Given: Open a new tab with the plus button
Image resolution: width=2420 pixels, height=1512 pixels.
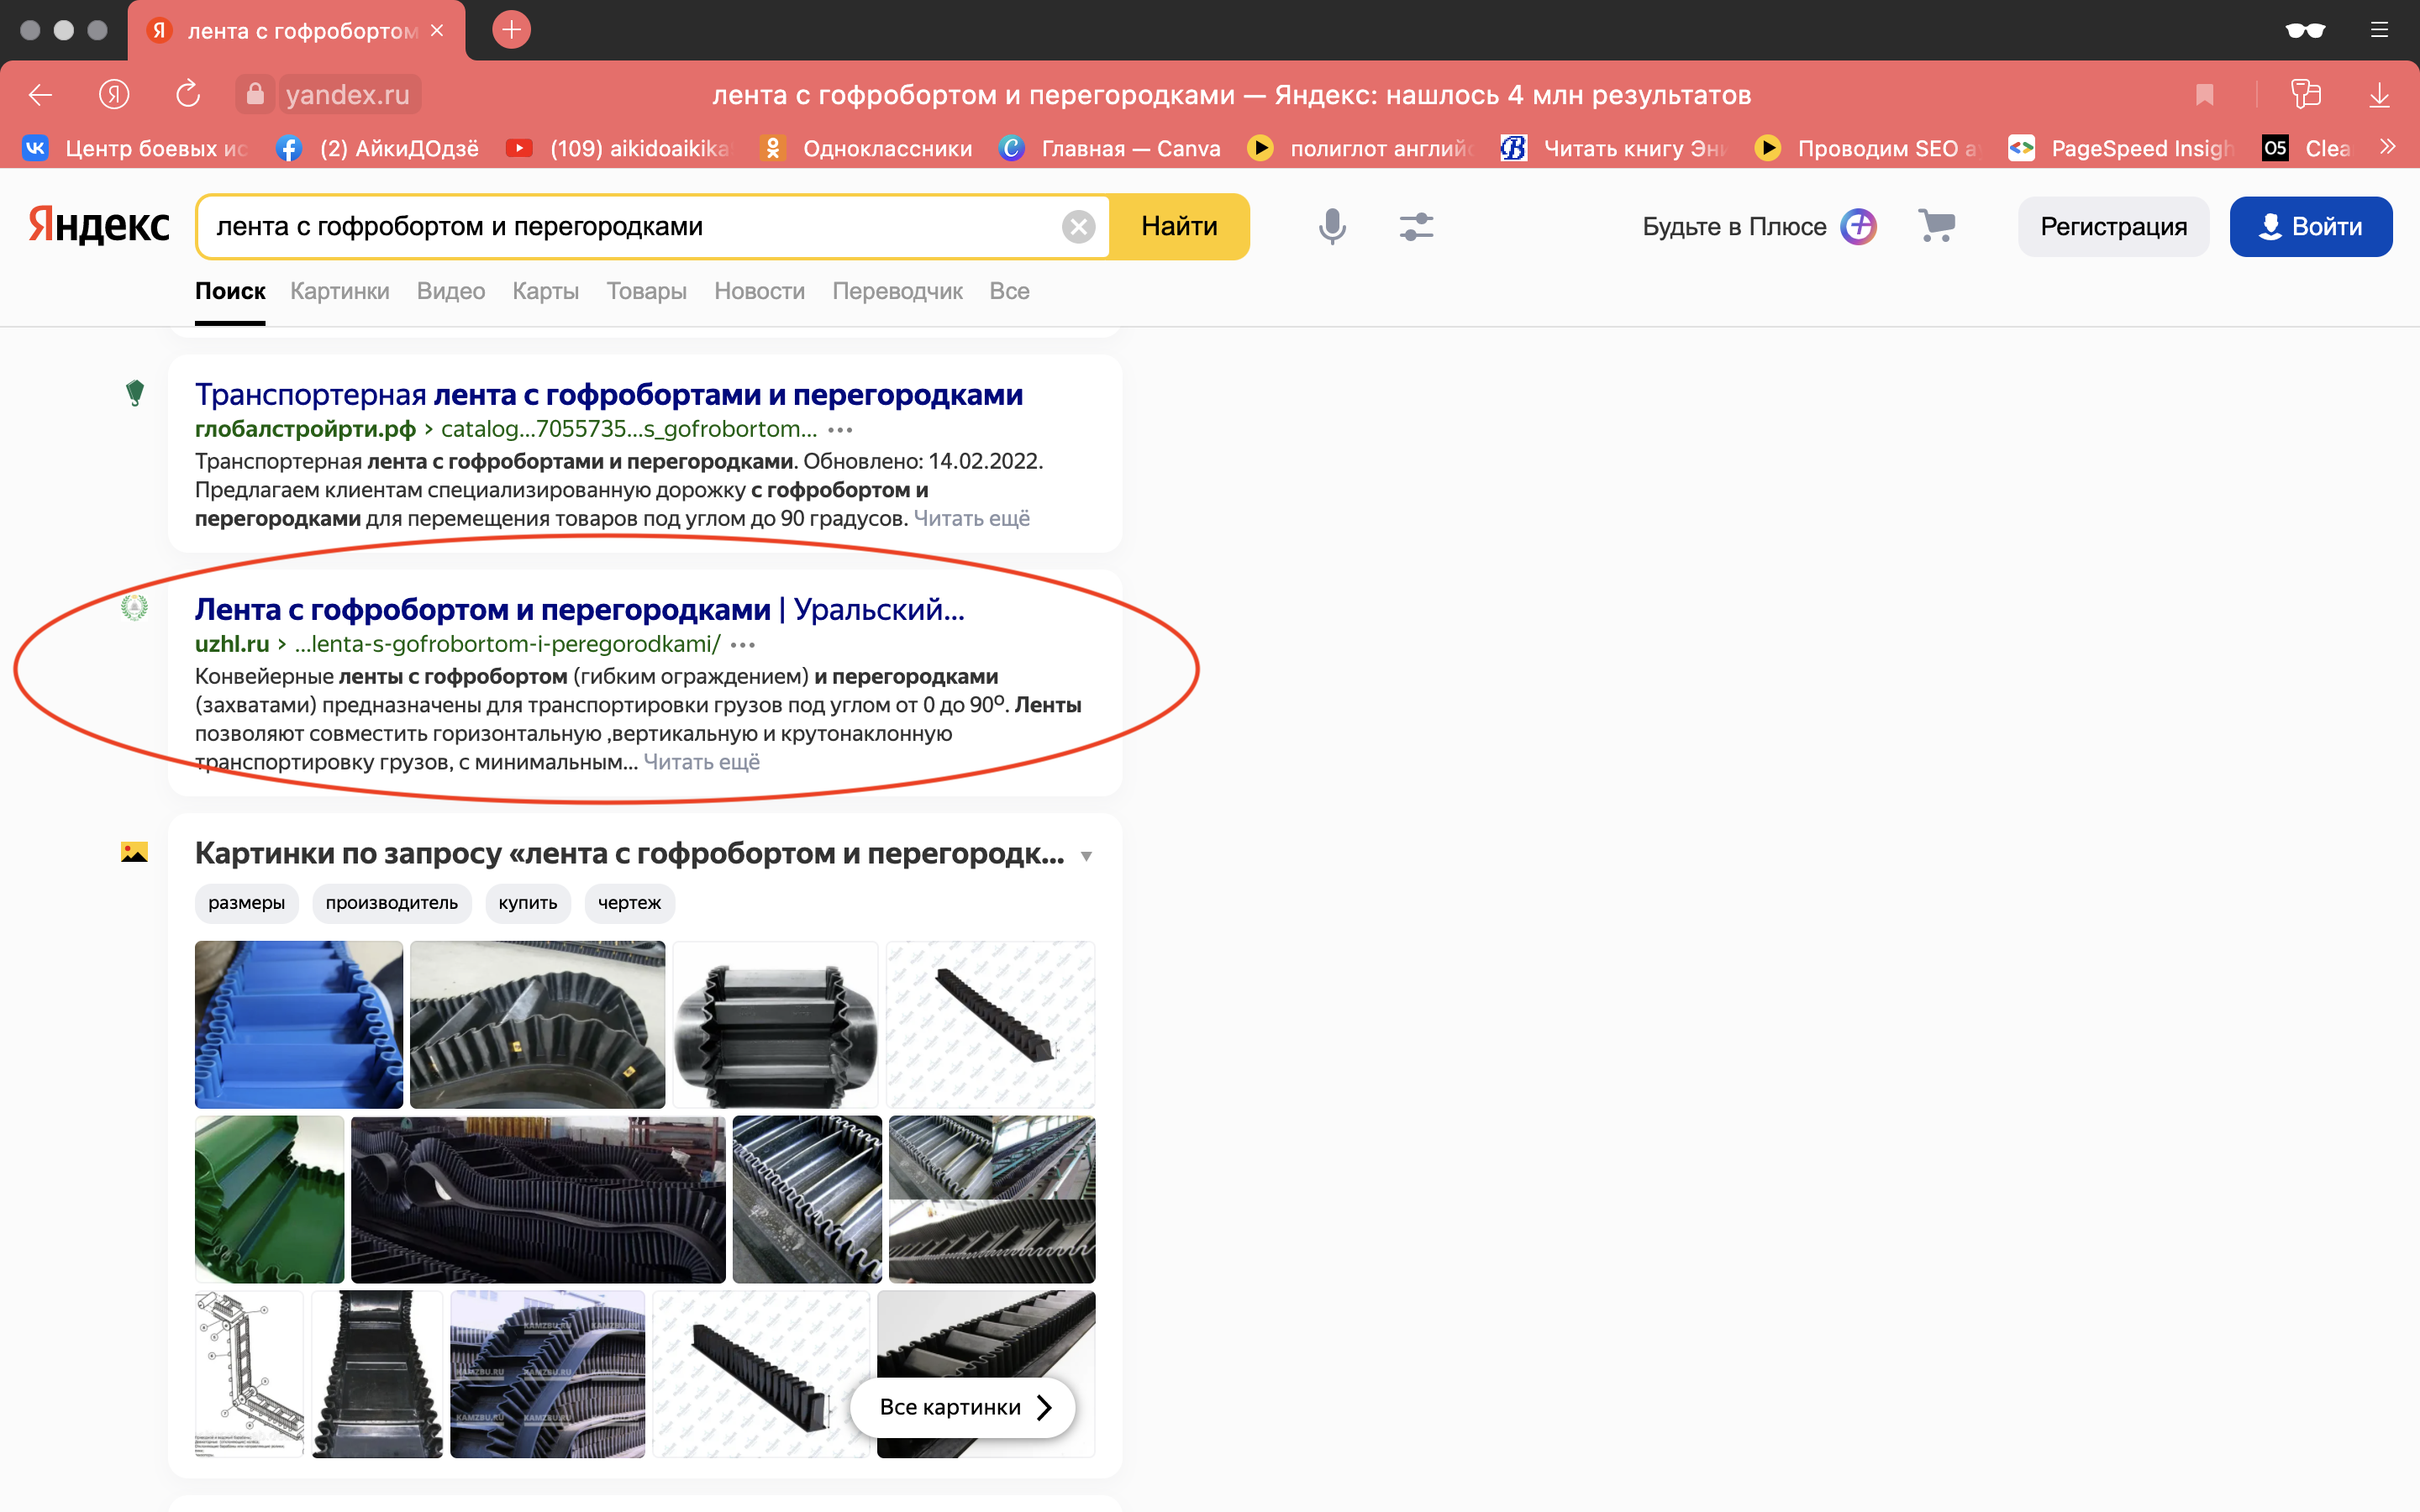Looking at the screenshot, I should point(511,30).
